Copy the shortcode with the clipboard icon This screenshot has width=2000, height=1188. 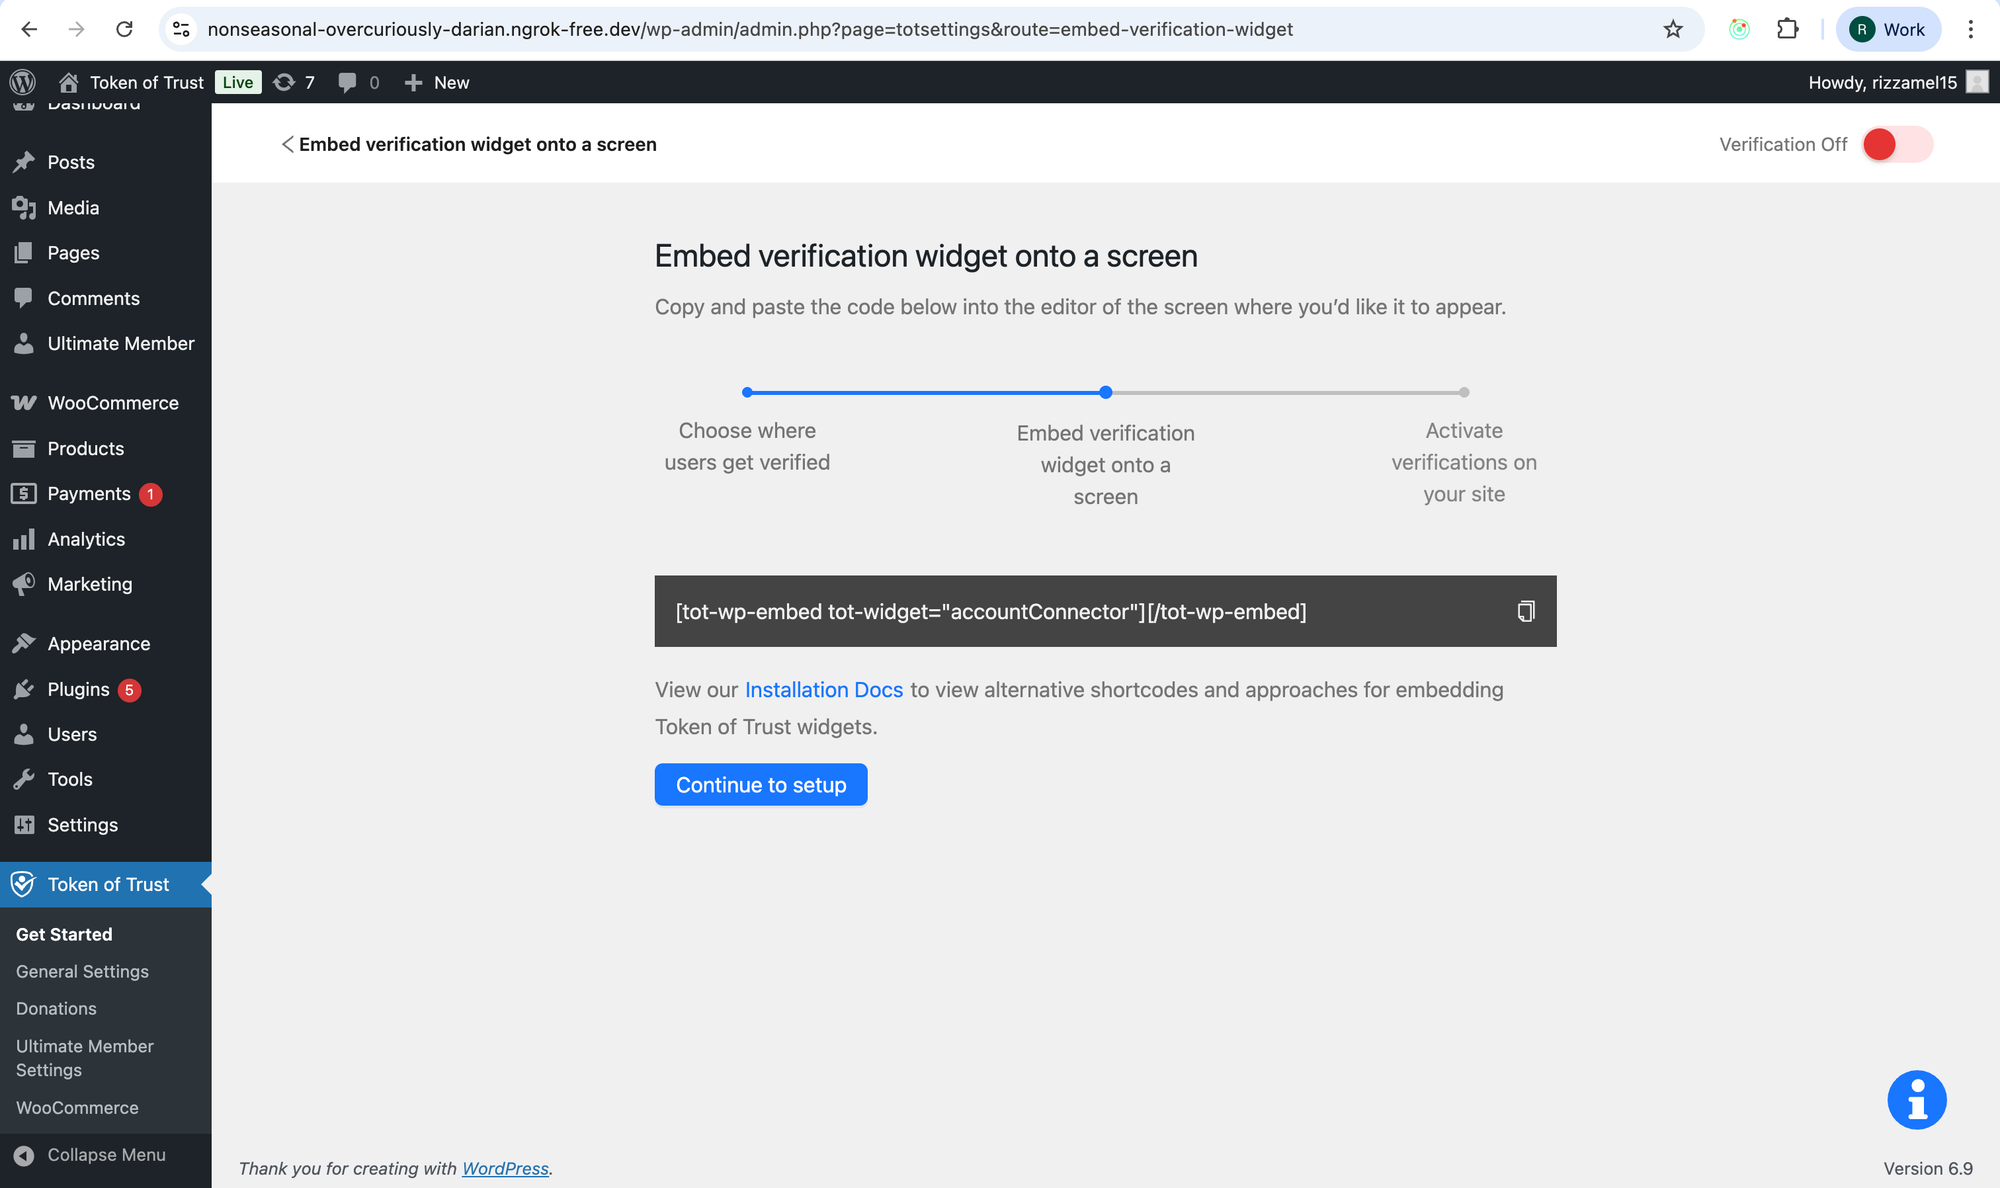point(1525,611)
